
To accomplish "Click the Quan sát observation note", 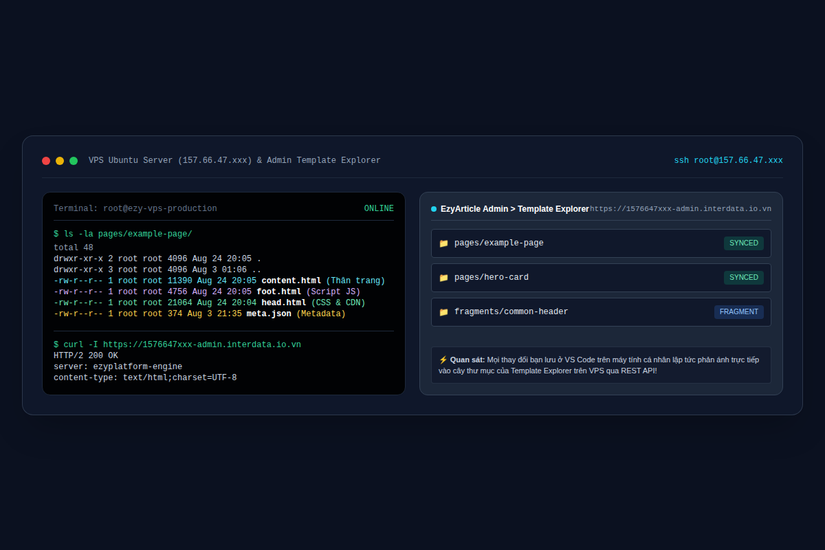I will pyautogui.click(x=601, y=365).
